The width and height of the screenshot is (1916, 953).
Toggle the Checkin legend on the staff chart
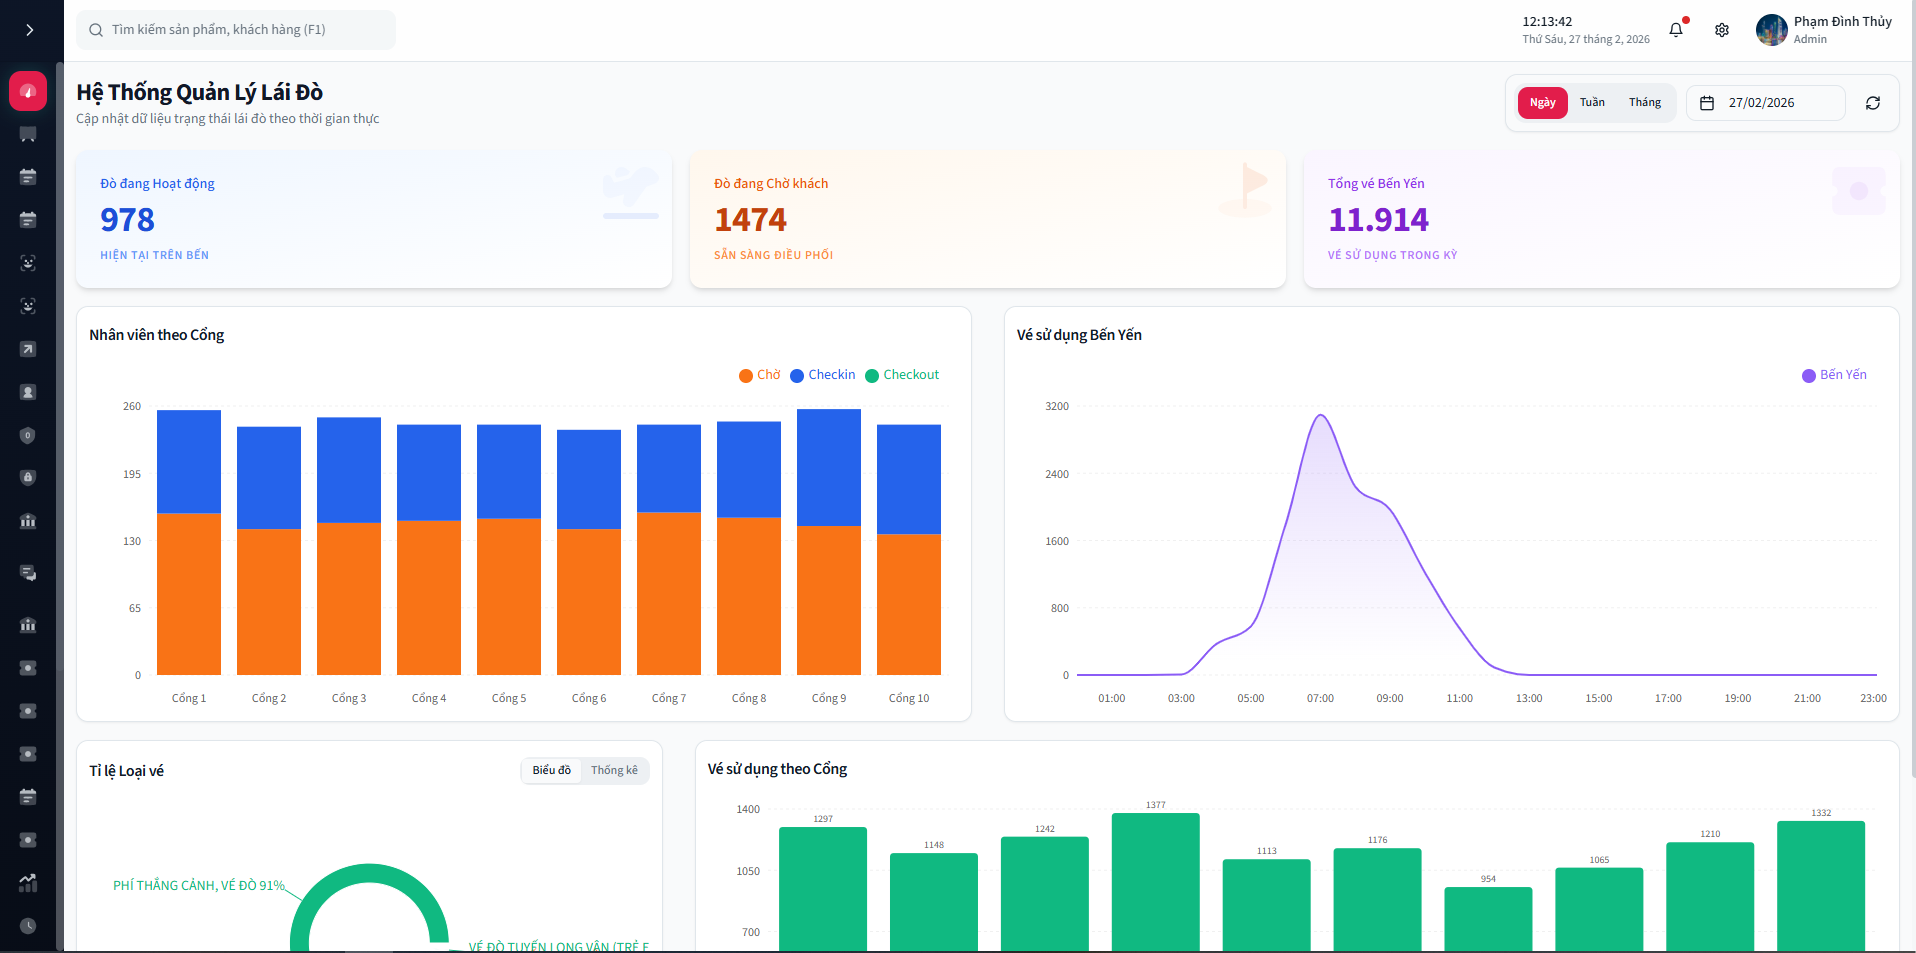(823, 375)
